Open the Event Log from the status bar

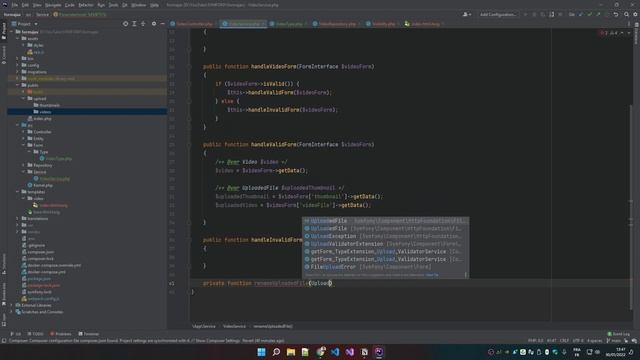point(619,334)
